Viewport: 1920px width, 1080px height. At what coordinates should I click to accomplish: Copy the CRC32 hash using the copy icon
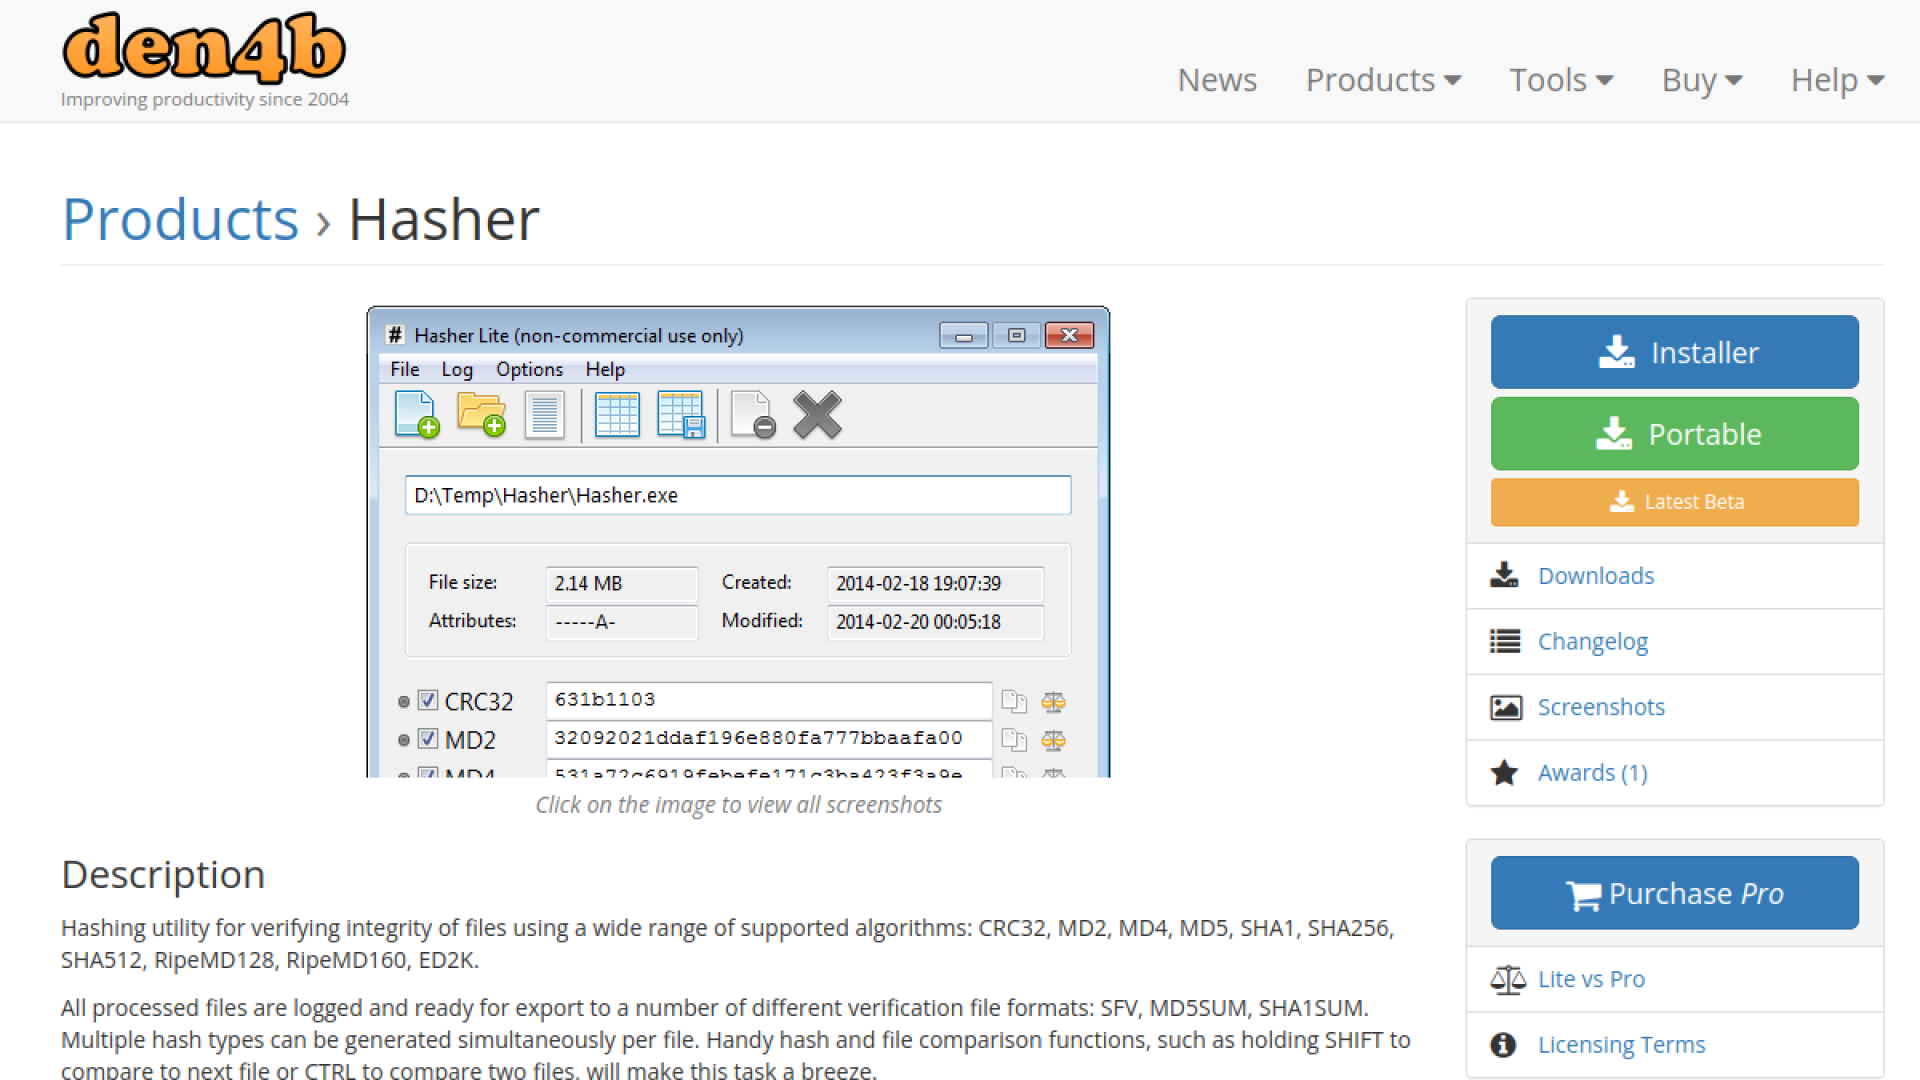[1015, 701]
